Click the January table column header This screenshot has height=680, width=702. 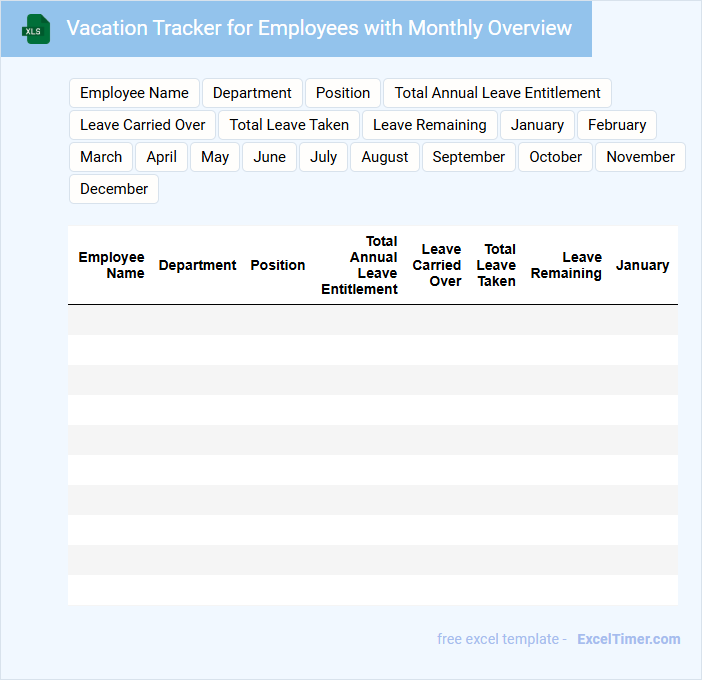642,265
